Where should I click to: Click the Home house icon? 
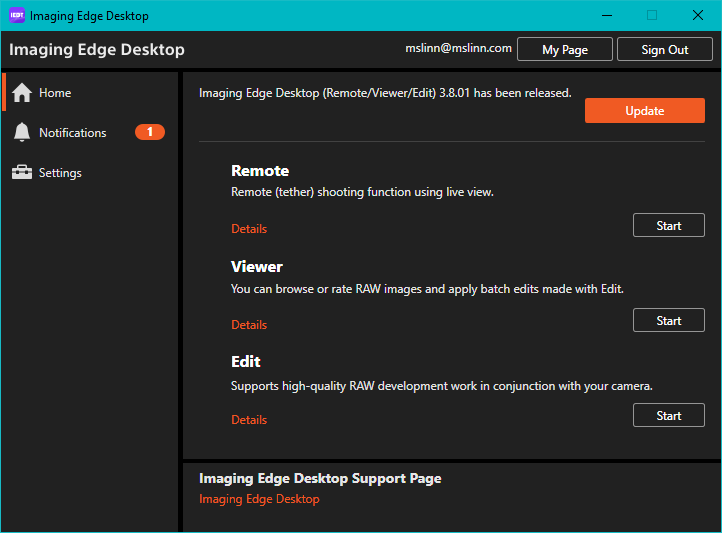click(x=22, y=93)
